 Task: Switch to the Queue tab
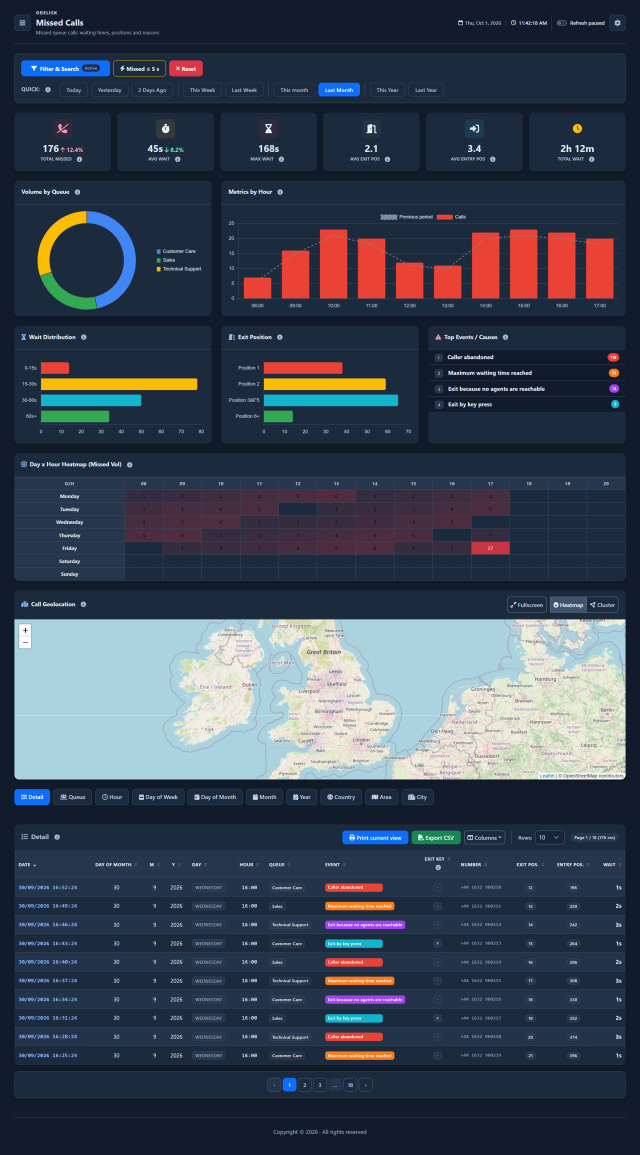(72, 797)
